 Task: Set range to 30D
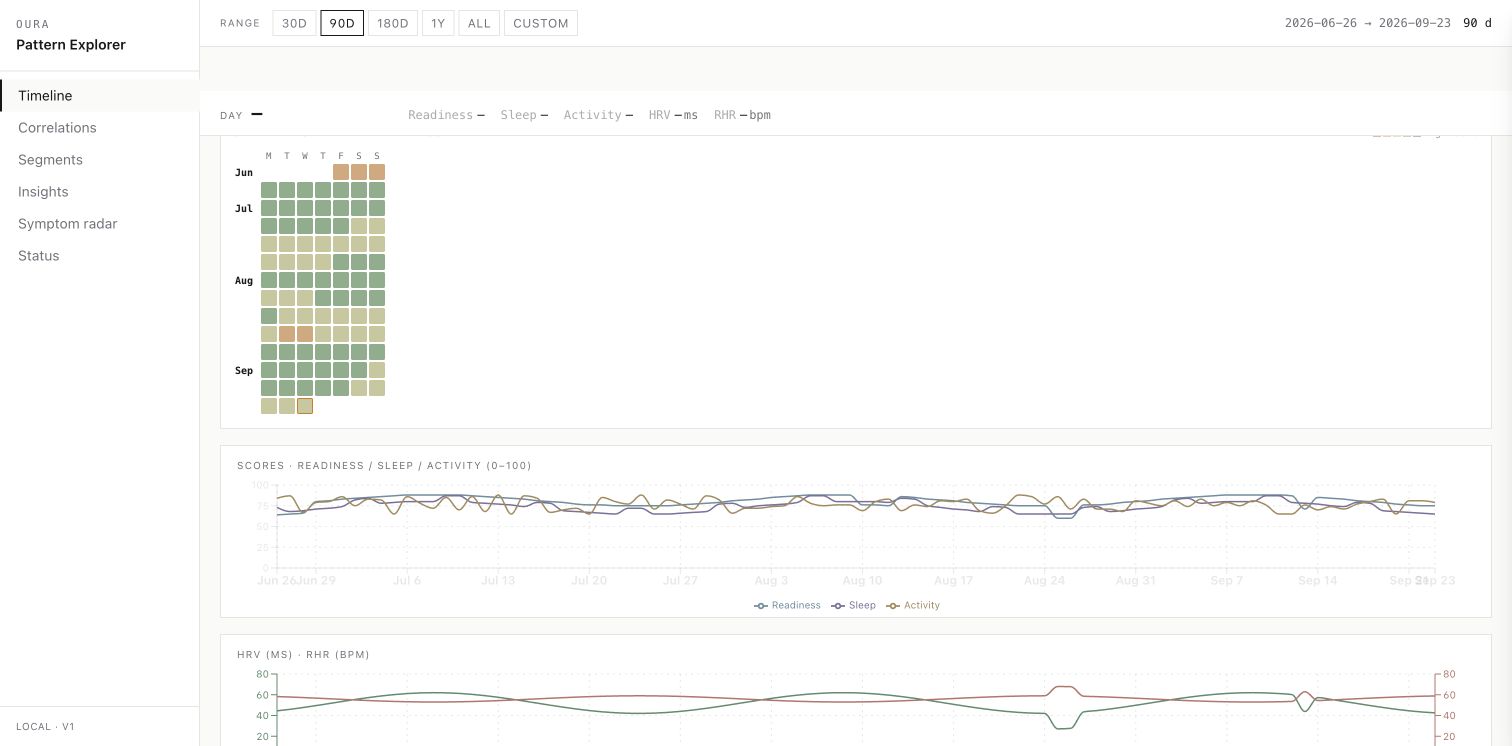[294, 23]
